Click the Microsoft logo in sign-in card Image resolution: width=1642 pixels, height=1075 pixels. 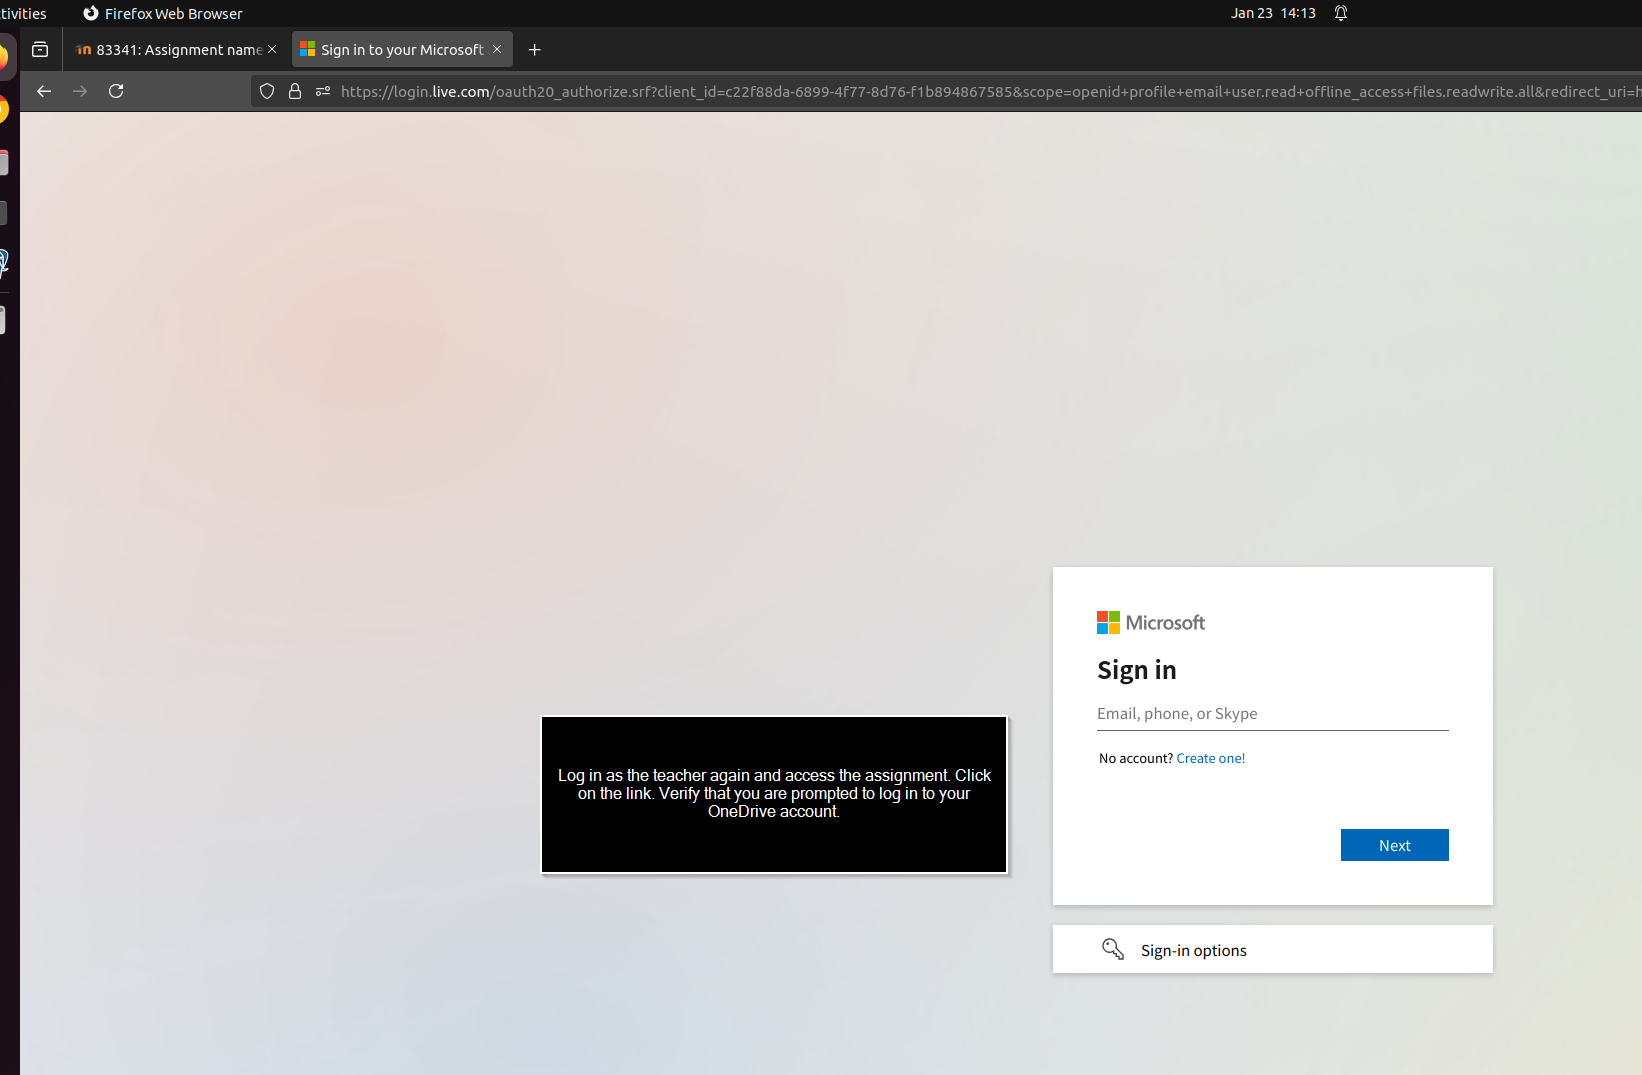click(1151, 622)
